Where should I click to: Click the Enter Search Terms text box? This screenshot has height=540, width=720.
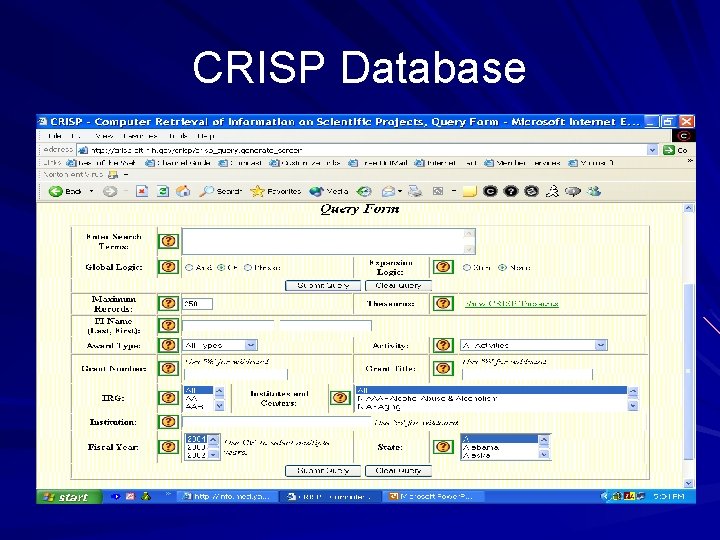point(328,241)
